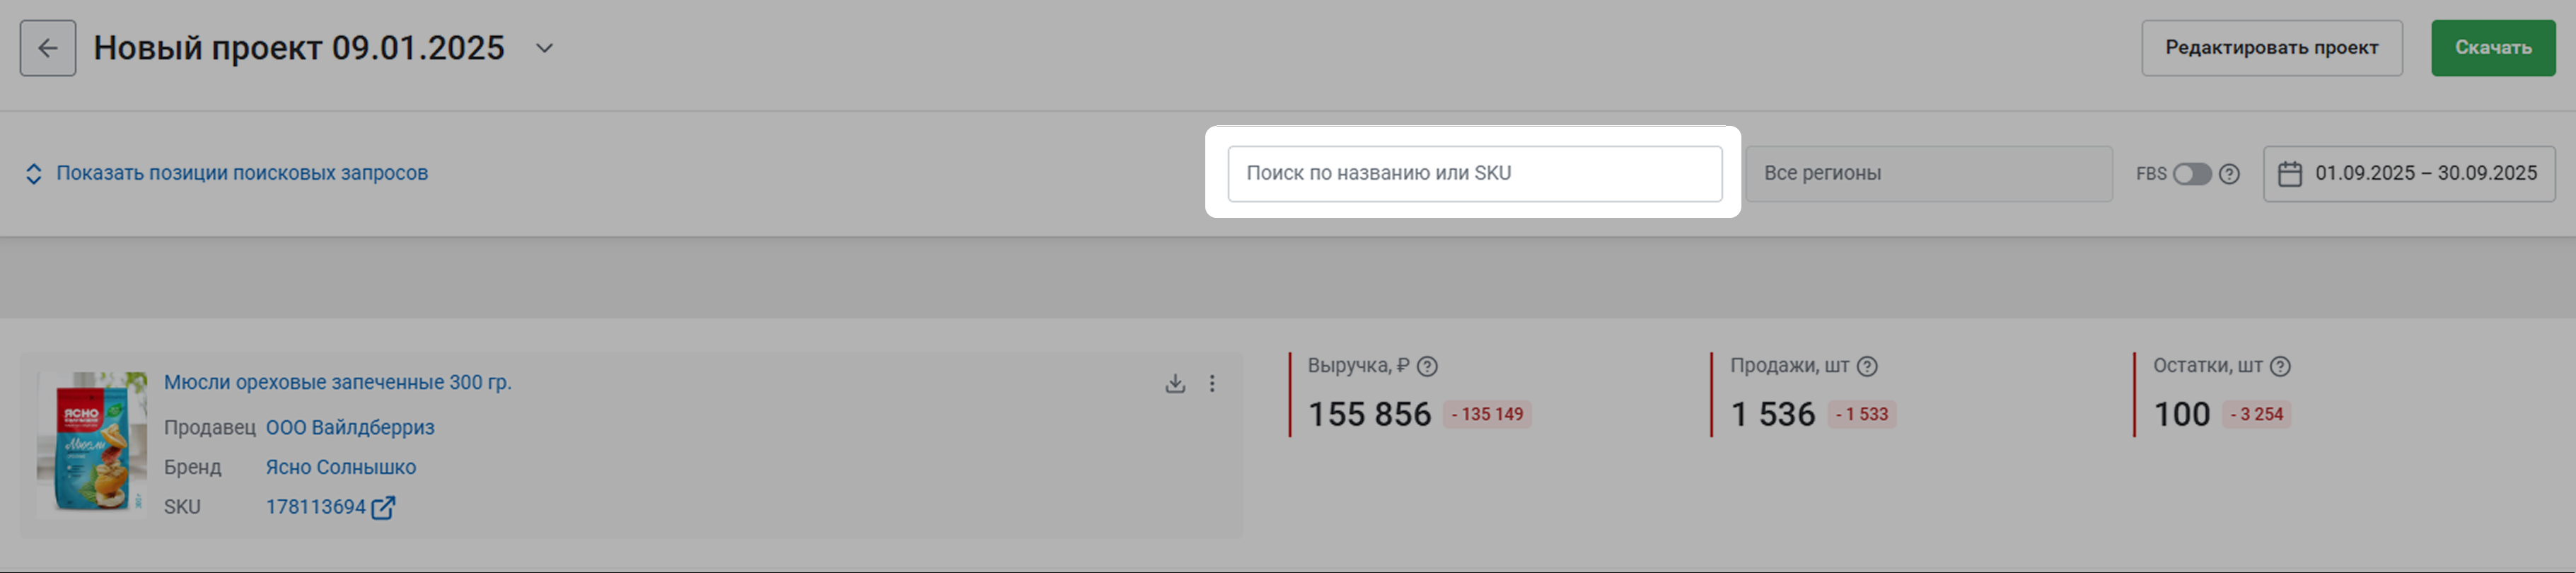Open the three-dot menu on product card
Viewport: 2576px width, 573px height.
click(1212, 383)
